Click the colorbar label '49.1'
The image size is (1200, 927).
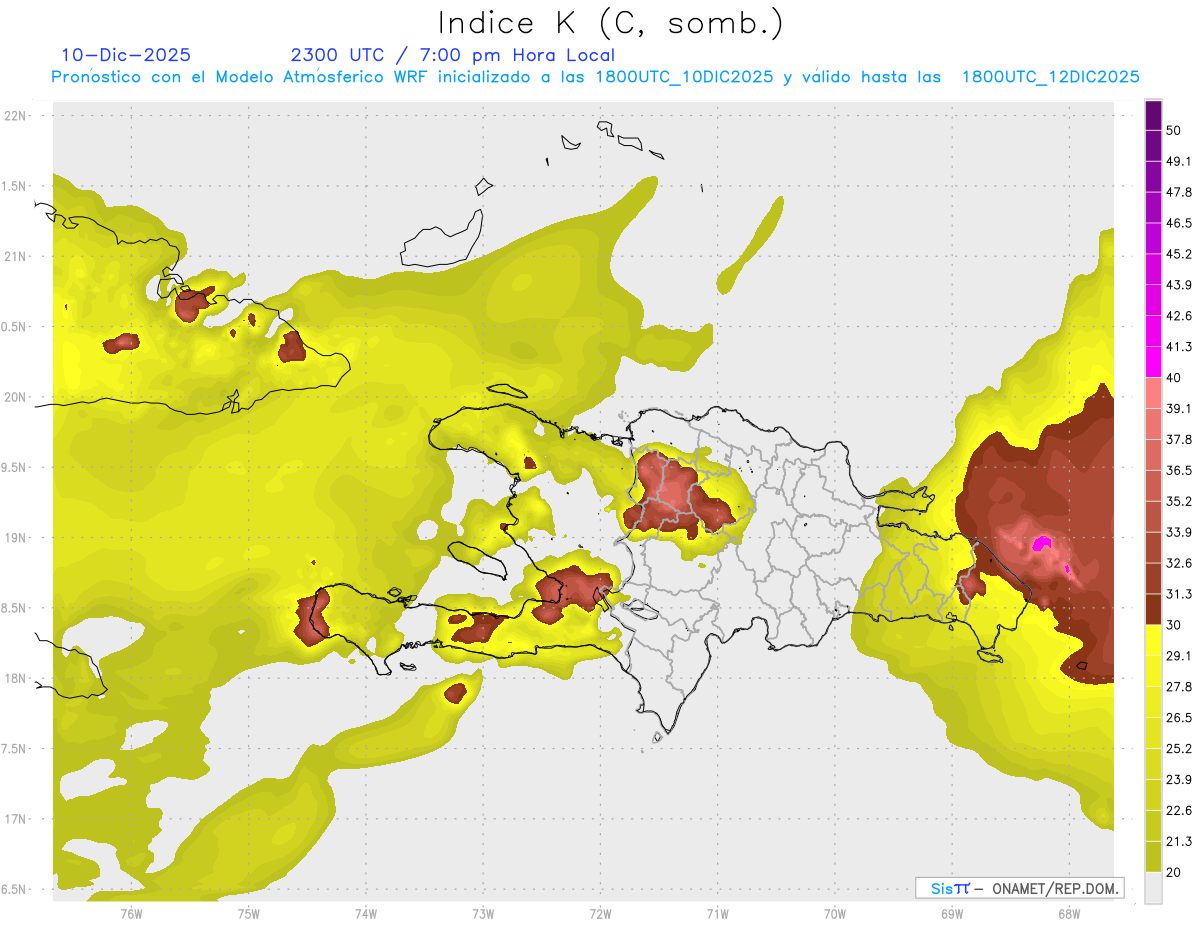[1179, 161]
